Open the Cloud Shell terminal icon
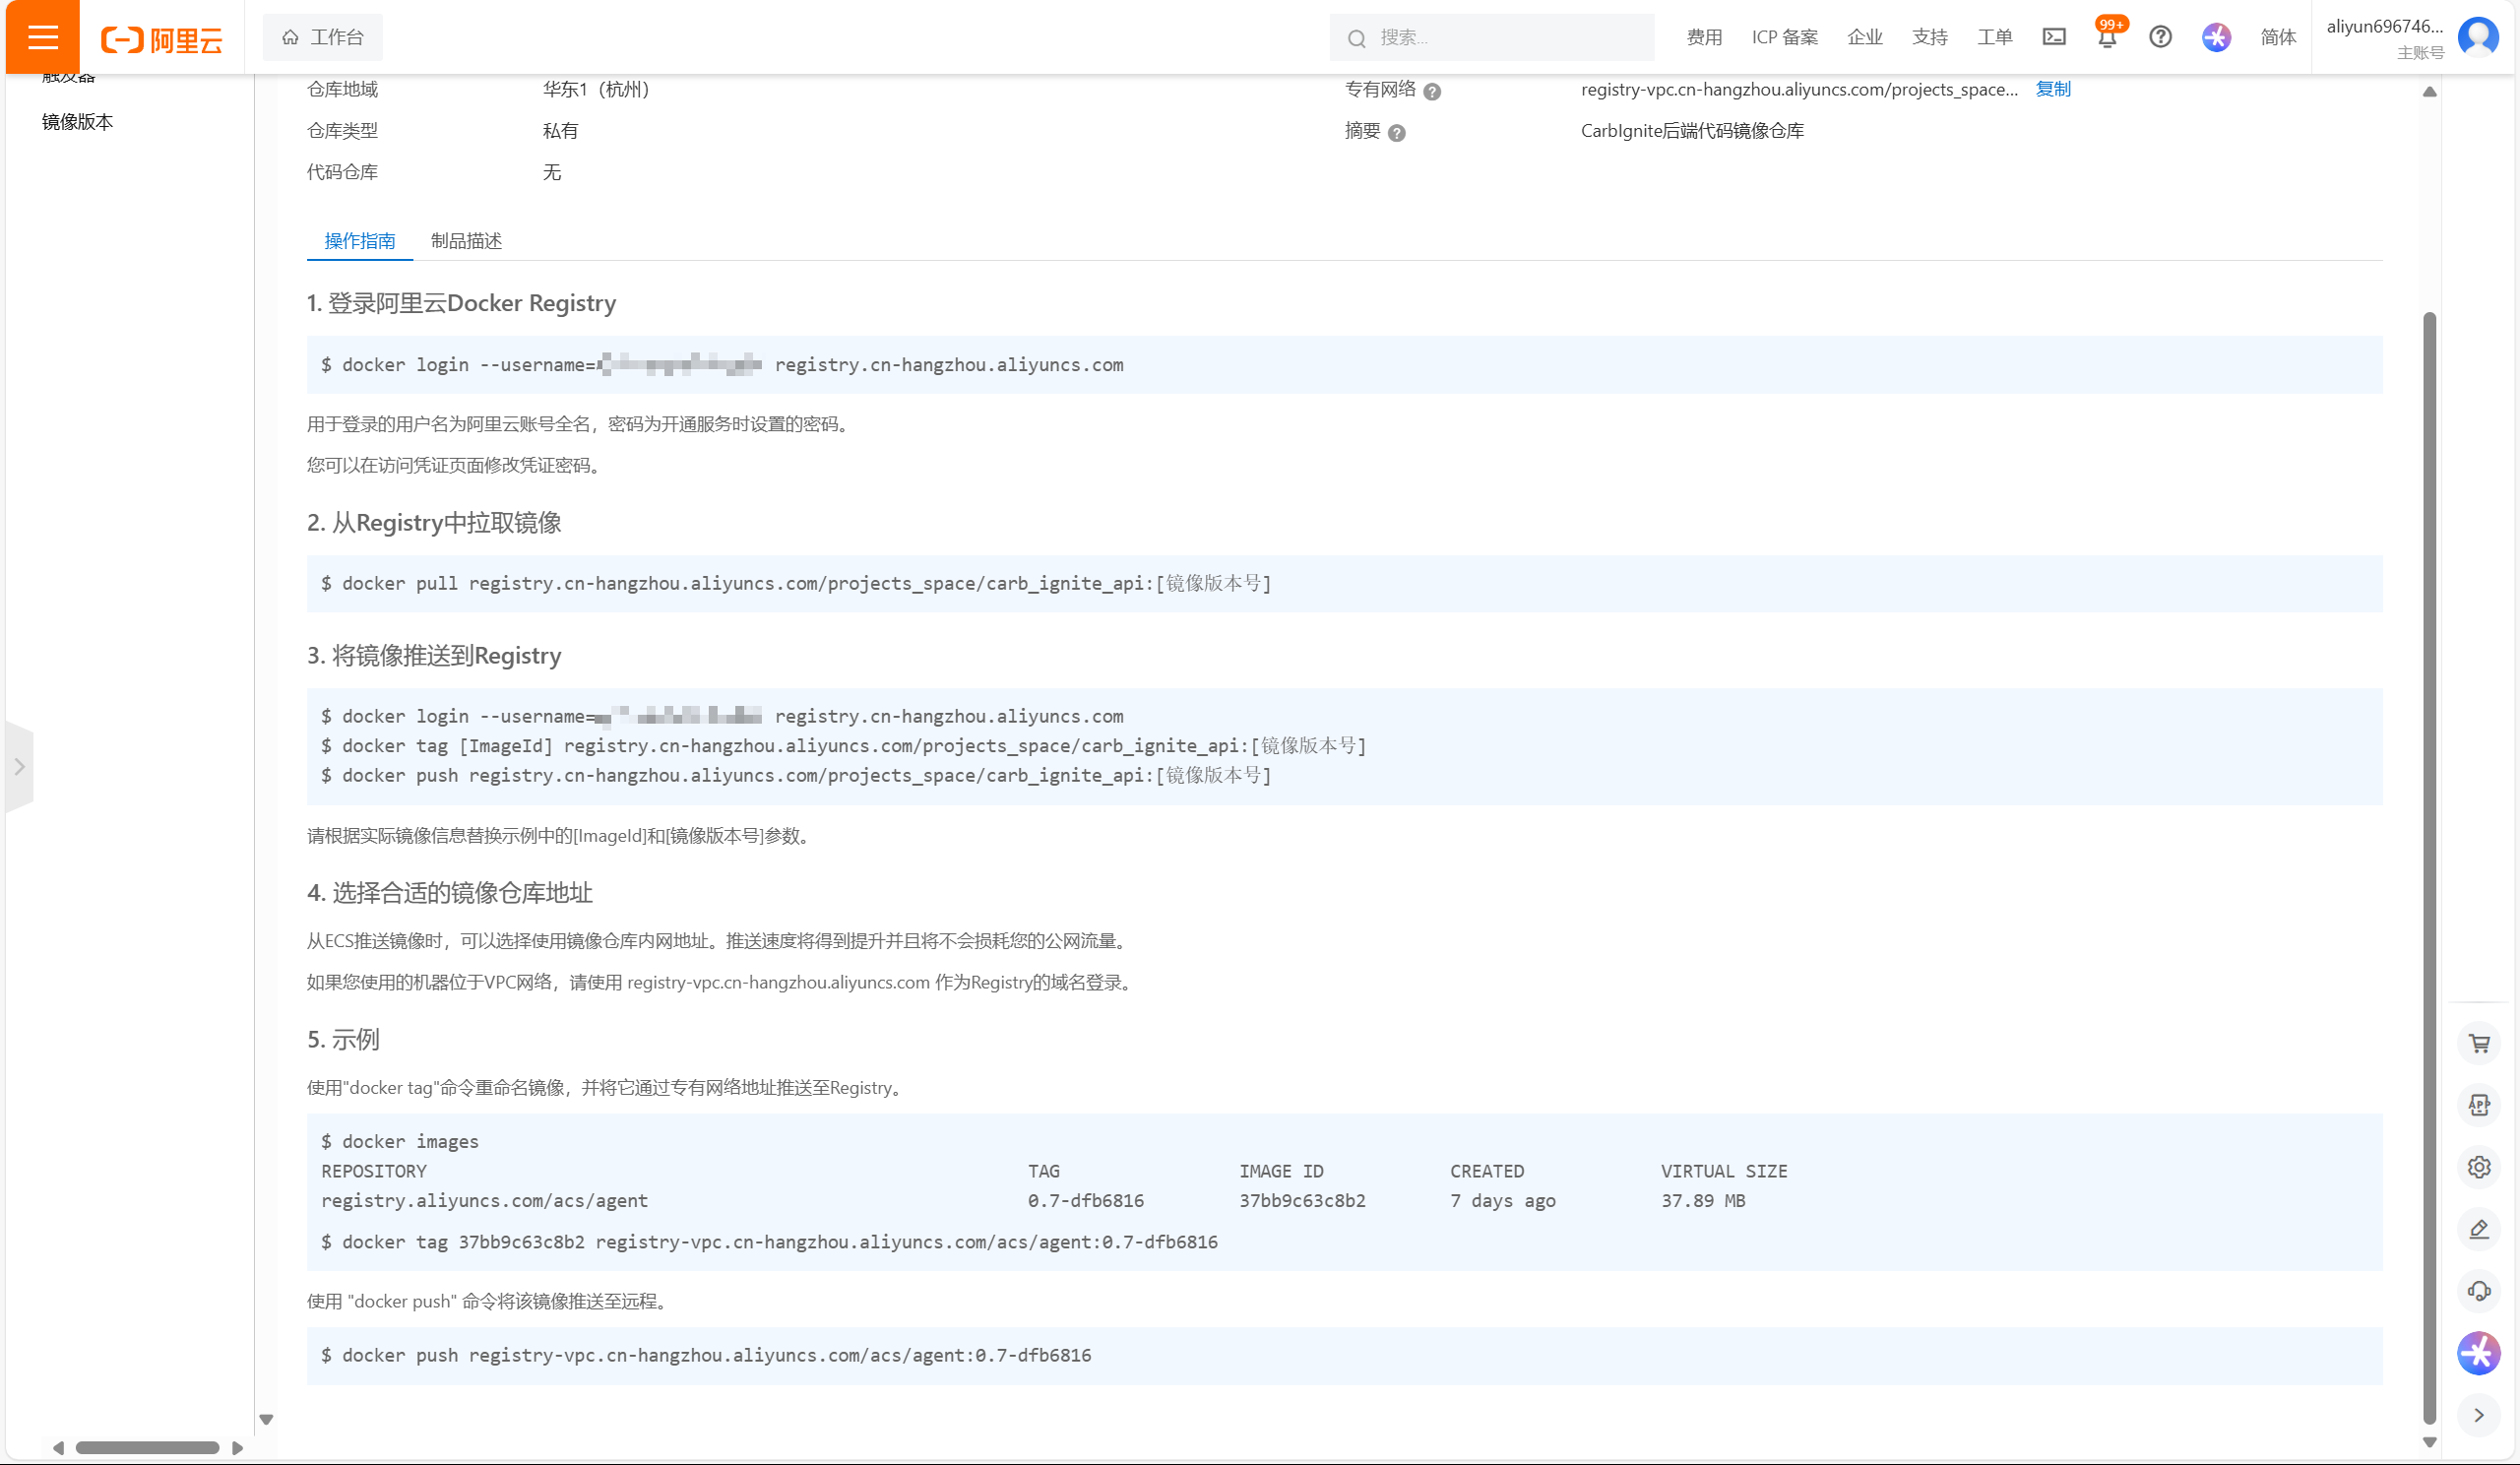This screenshot has height=1465, width=2520. [2053, 37]
